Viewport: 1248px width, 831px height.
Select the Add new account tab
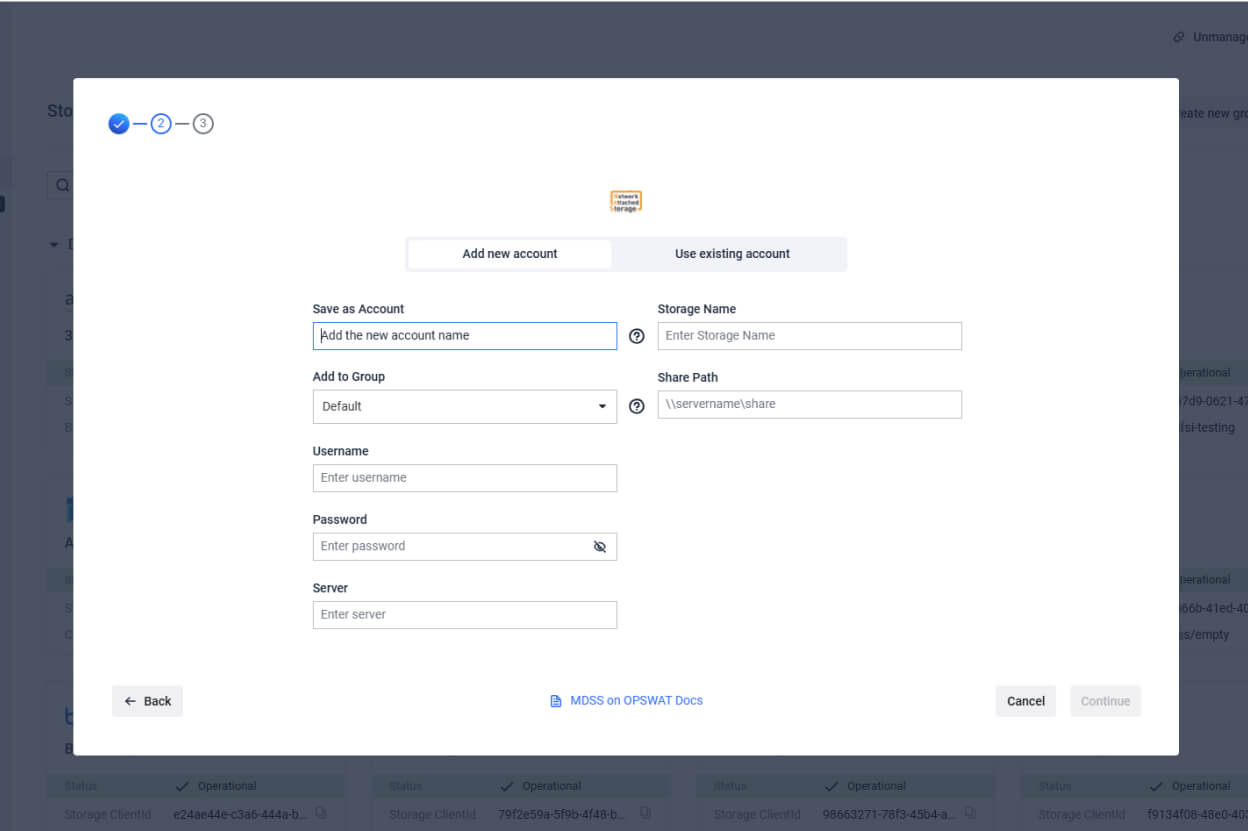coord(509,254)
